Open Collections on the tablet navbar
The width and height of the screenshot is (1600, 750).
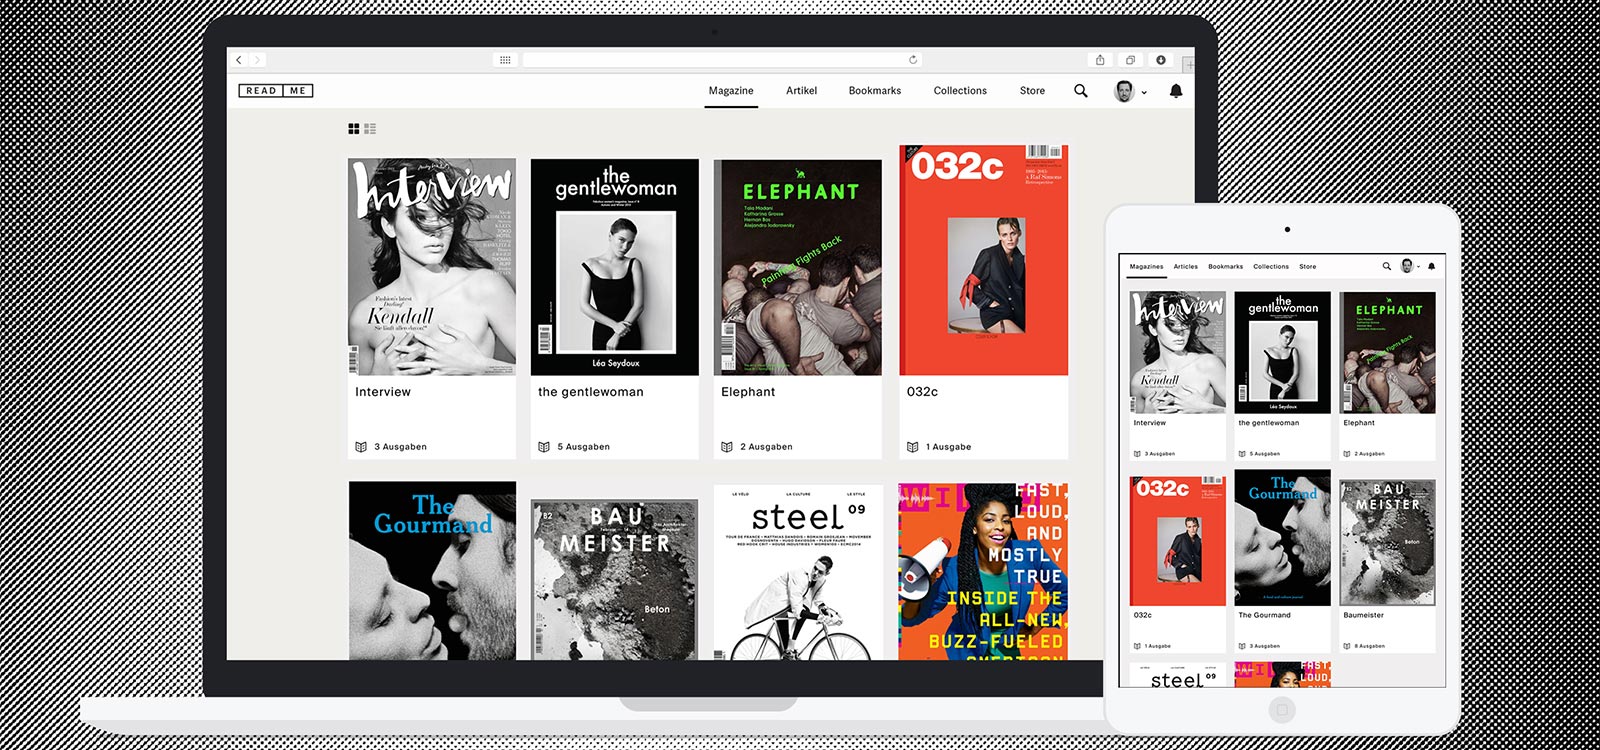coord(1271,267)
